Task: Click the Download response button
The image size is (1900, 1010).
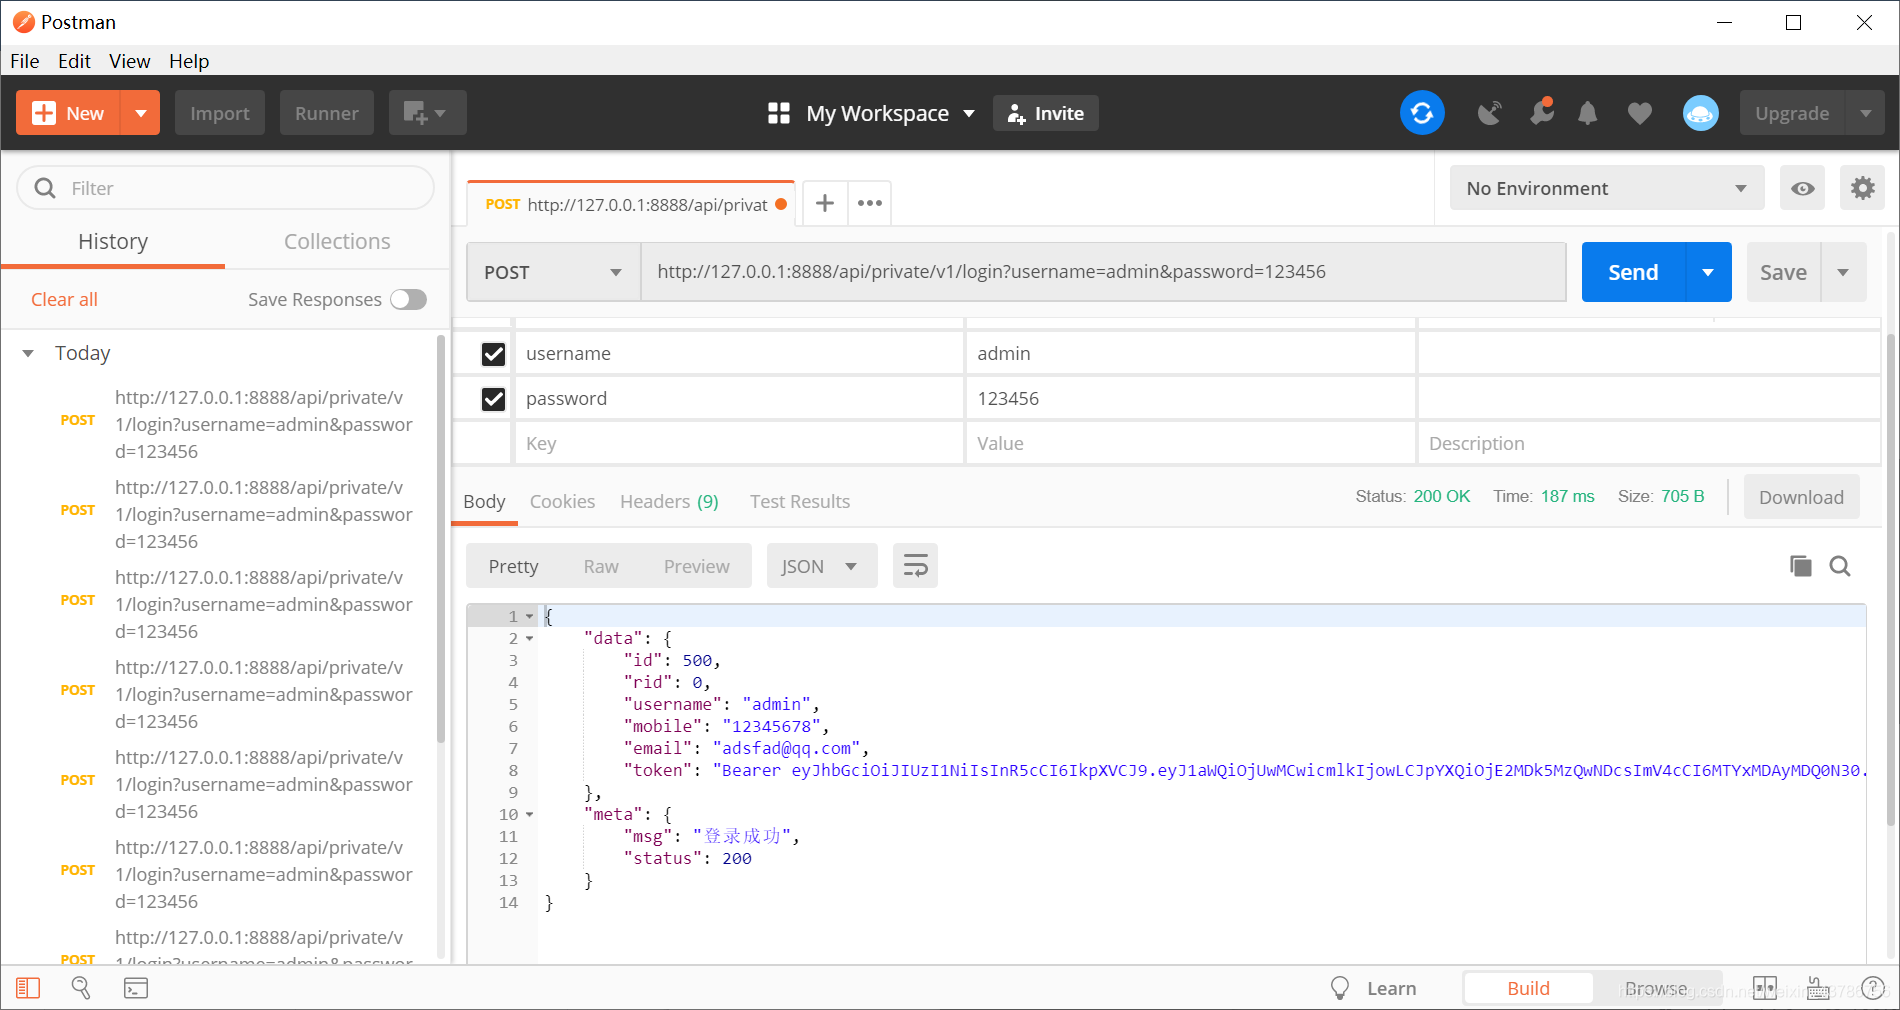Action: [x=1801, y=497]
